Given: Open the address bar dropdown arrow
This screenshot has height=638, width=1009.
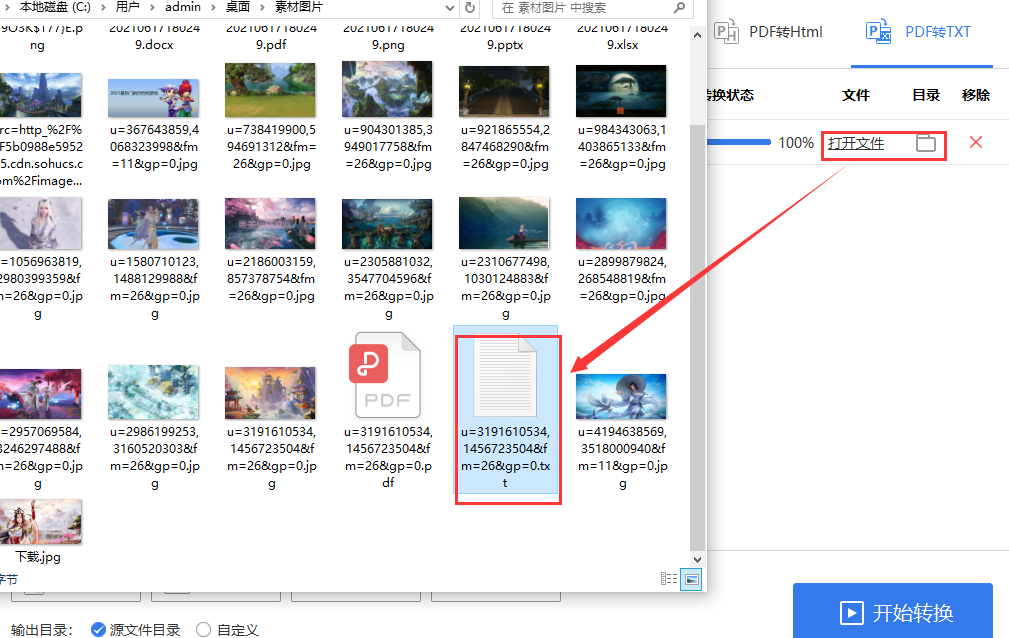Looking at the screenshot, I should pyautogui.click(x=449, y=8).
